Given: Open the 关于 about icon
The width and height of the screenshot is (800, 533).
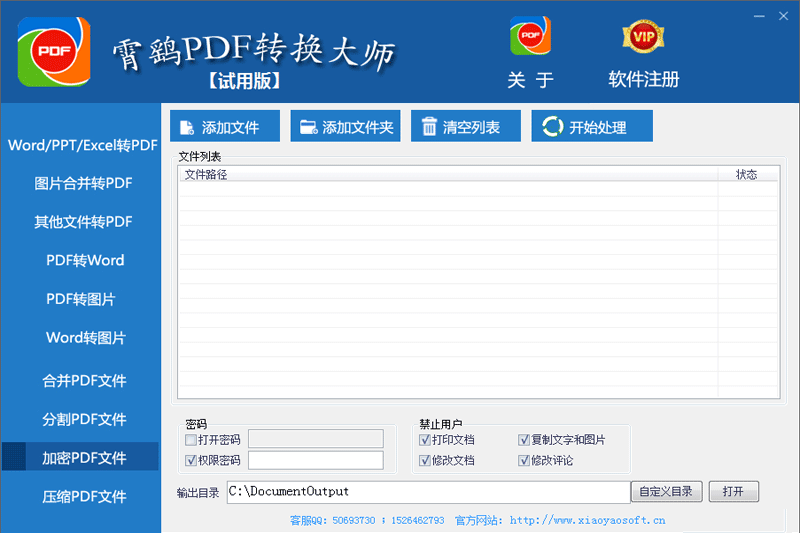Looking at the screenshot, I should (x=530, y=35).
